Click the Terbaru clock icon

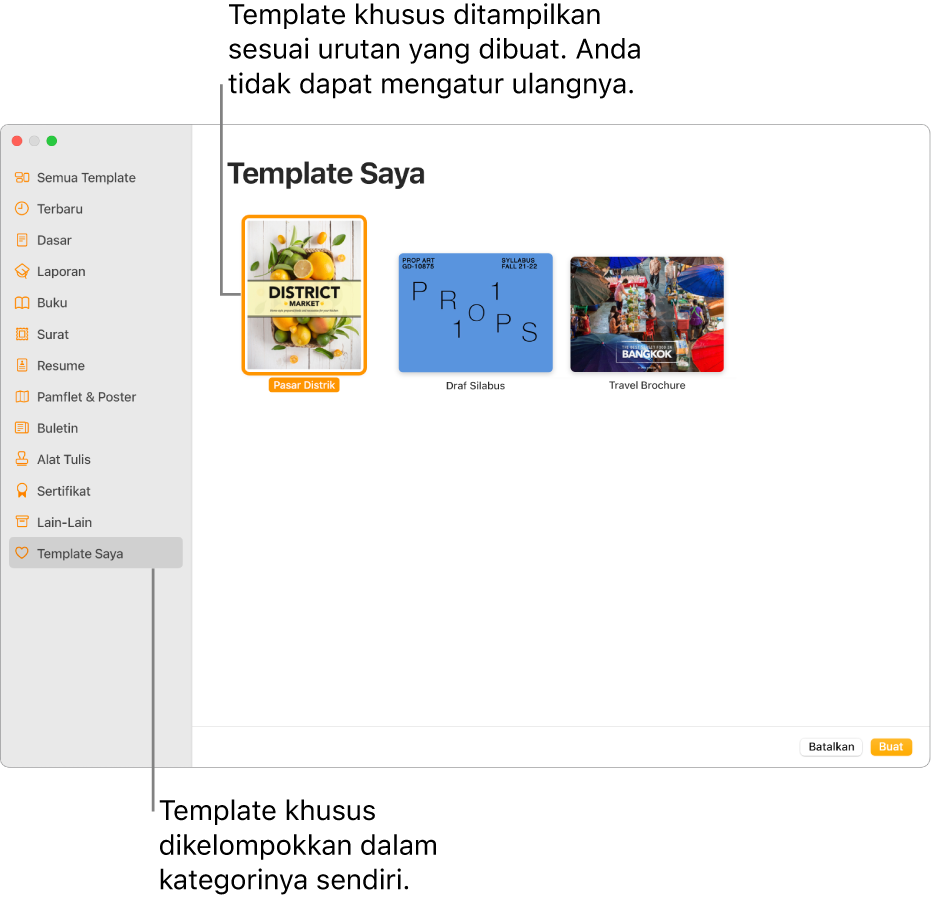pos(22,209)
